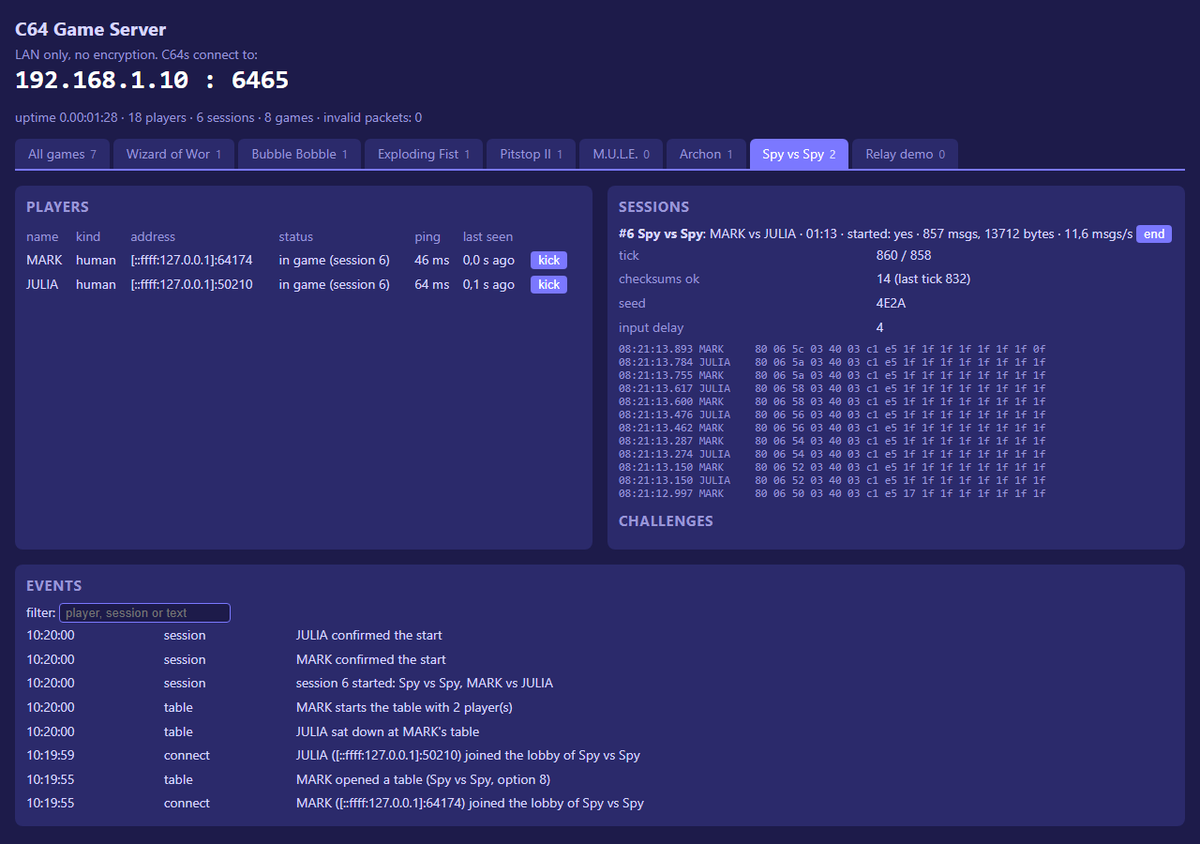This screenshot has width=1200, height=844.
Task: Click JULIA's ping value 64 ms
Action: 432,284
